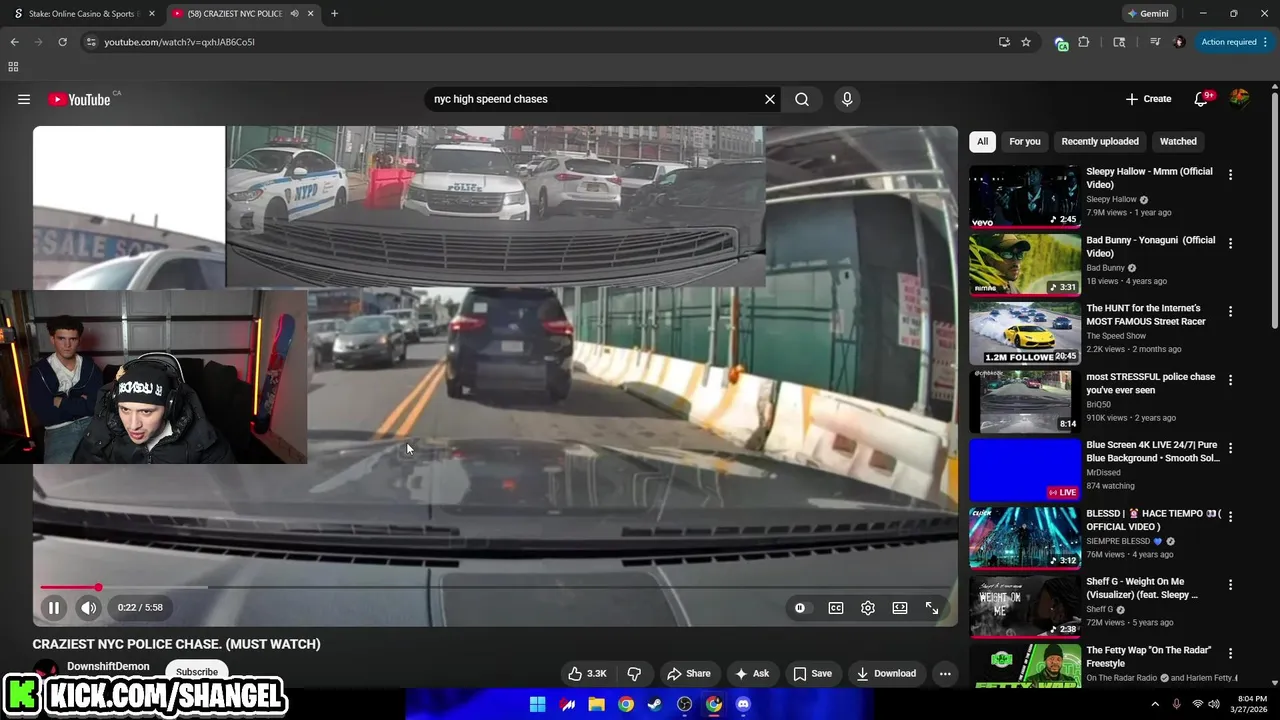Go to YouTube home via logo
This screenshot has width=1280, height=720.
coord(79,99)
